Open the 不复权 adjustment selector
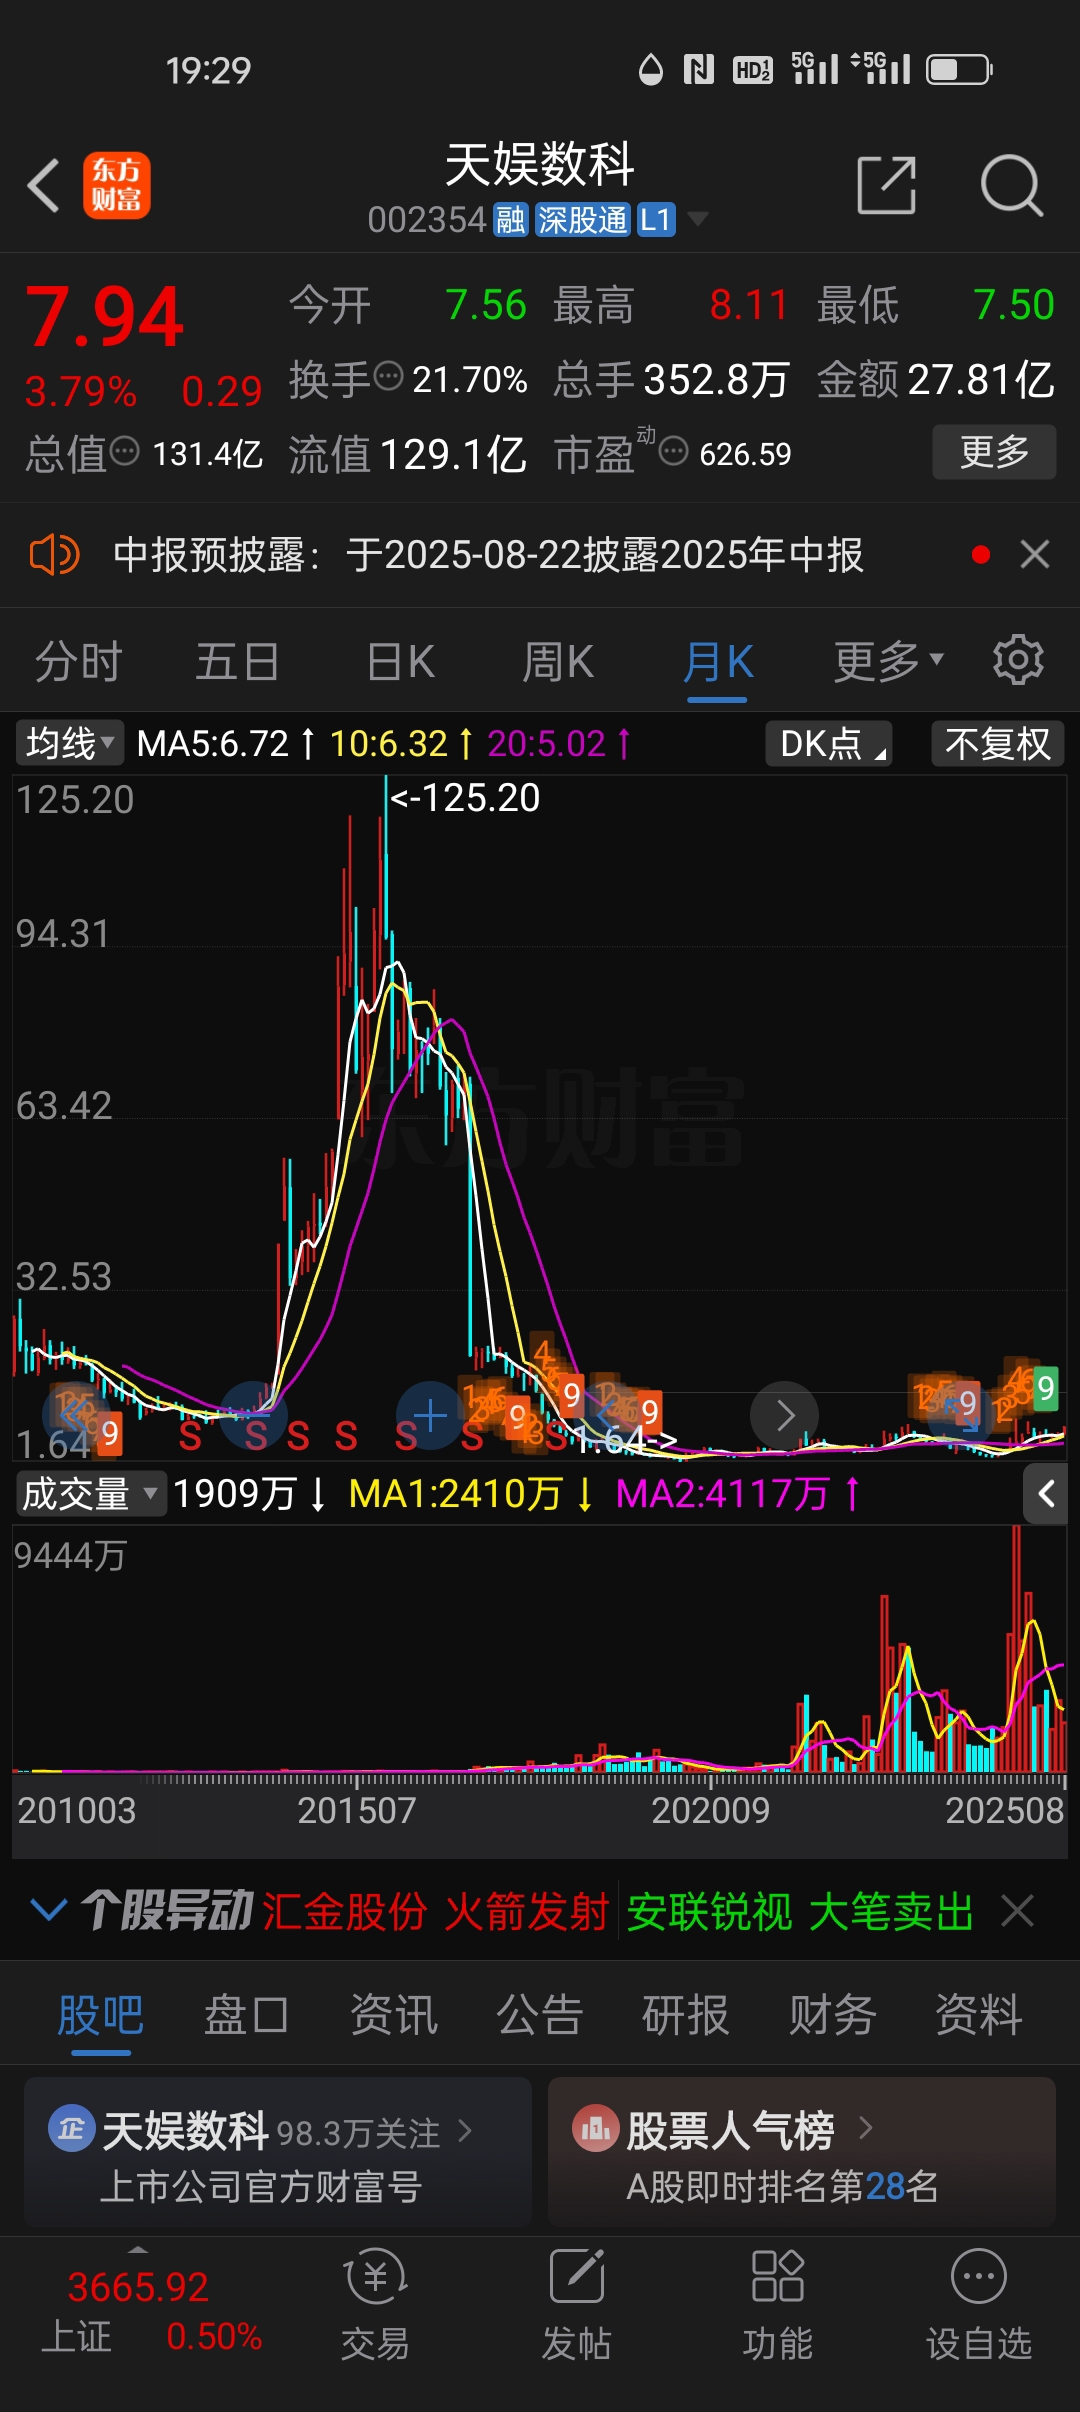The image size is (1080, 2412). 997,743
